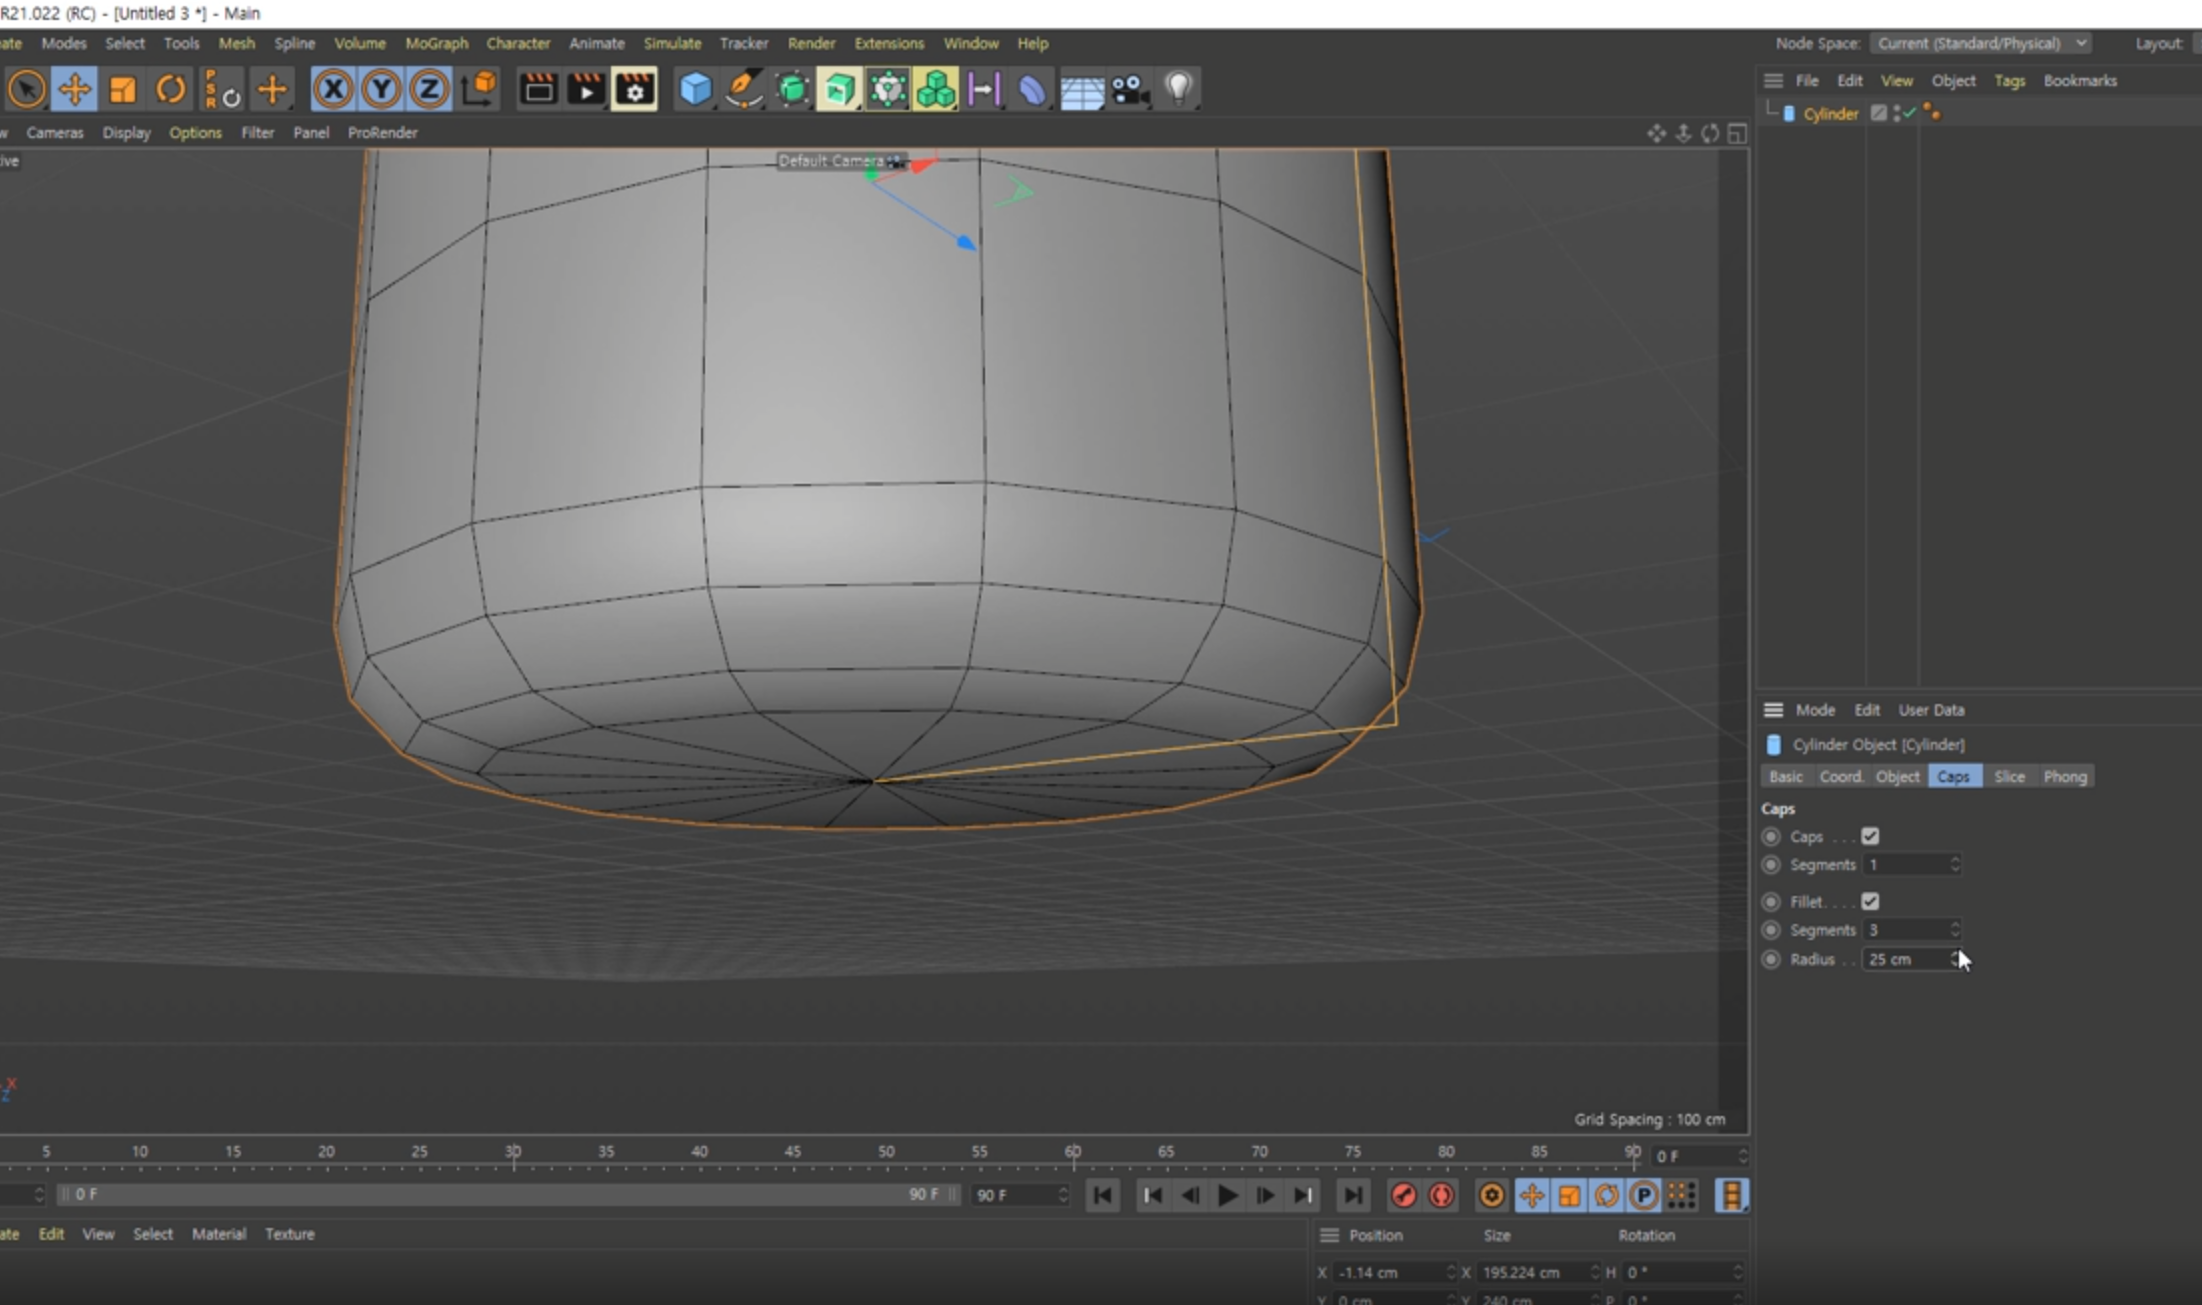This screenshot has height=1305, width=2202.
Task: Select the Cylinder object in Object Manager
Action: click(x=1830, y=114)
